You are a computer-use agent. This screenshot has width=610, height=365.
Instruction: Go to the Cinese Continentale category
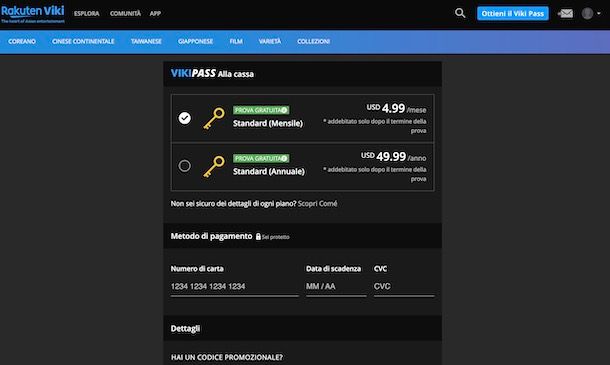point(83,41)
